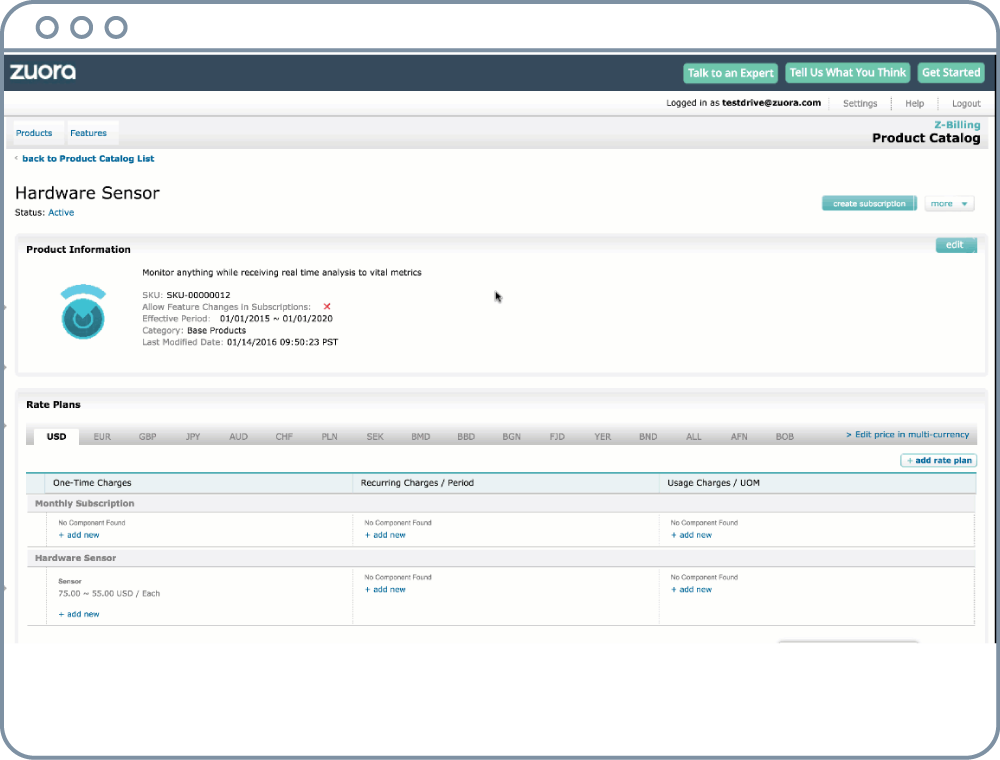Go to the Features tab
This screenshot has width=1000, height=760.
coord(88,133)
